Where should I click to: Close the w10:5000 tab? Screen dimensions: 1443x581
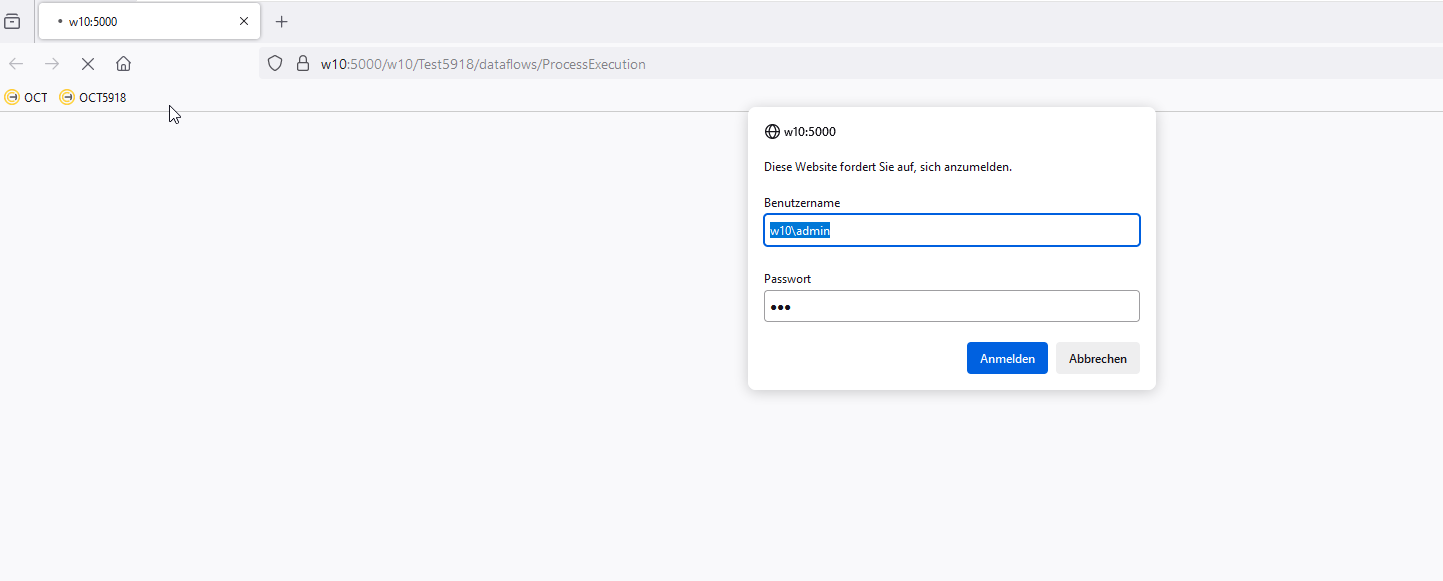point(244,21)
